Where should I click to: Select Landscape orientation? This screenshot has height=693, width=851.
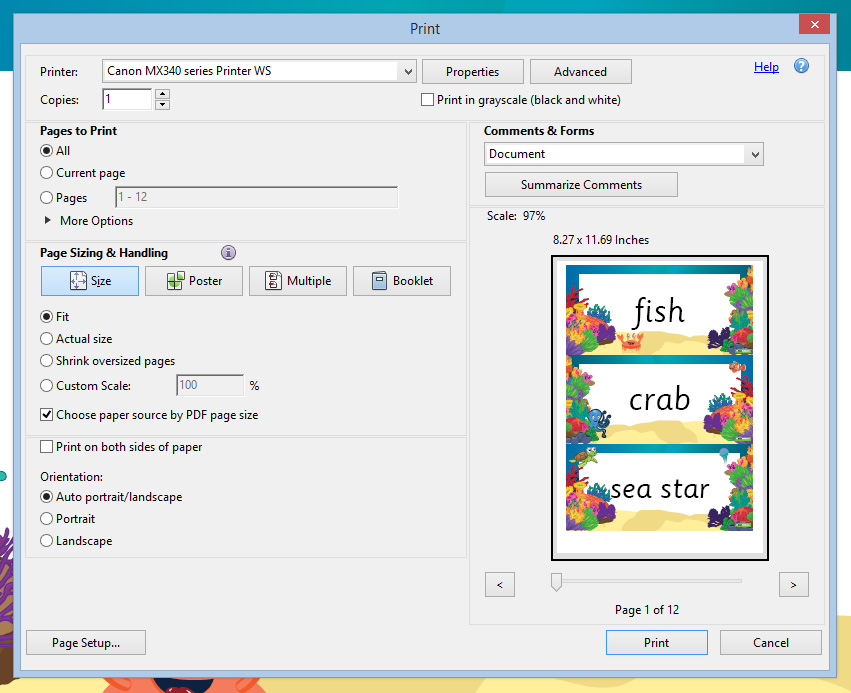[47, 541]
